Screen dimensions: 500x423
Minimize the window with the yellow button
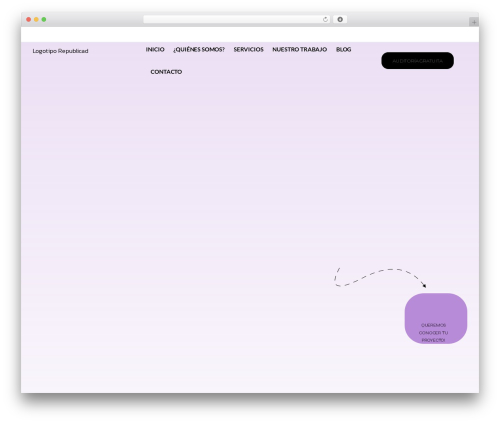36,20
